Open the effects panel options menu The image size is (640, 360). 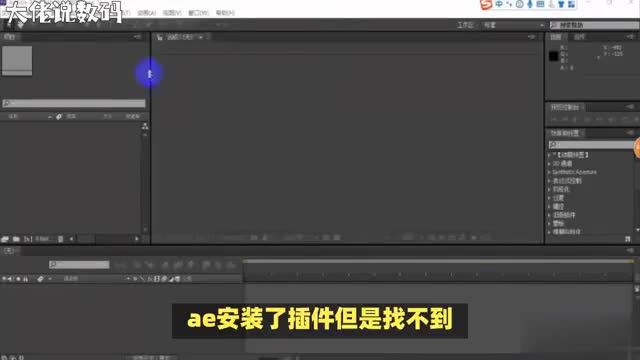[630, 133]
